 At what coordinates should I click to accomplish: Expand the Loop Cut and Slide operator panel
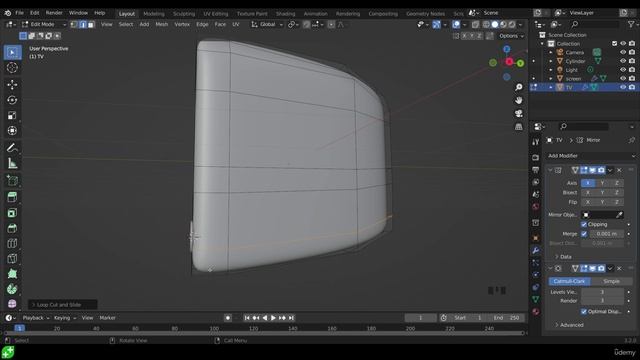point(62,304)
